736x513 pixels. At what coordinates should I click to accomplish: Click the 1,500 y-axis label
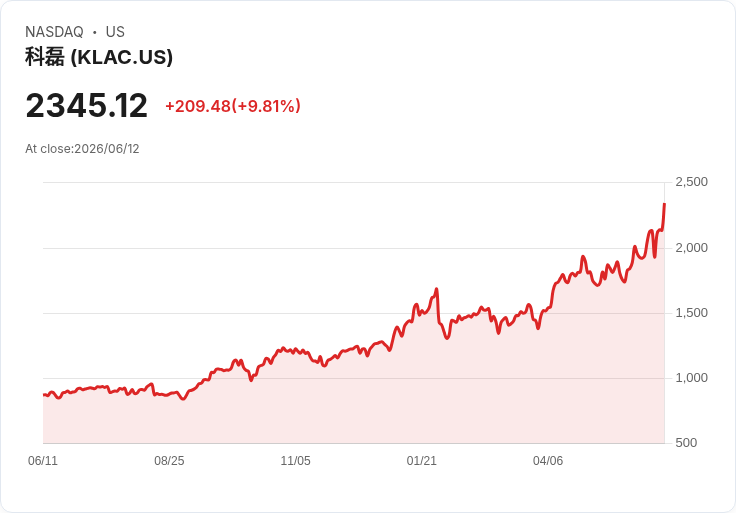691,313
